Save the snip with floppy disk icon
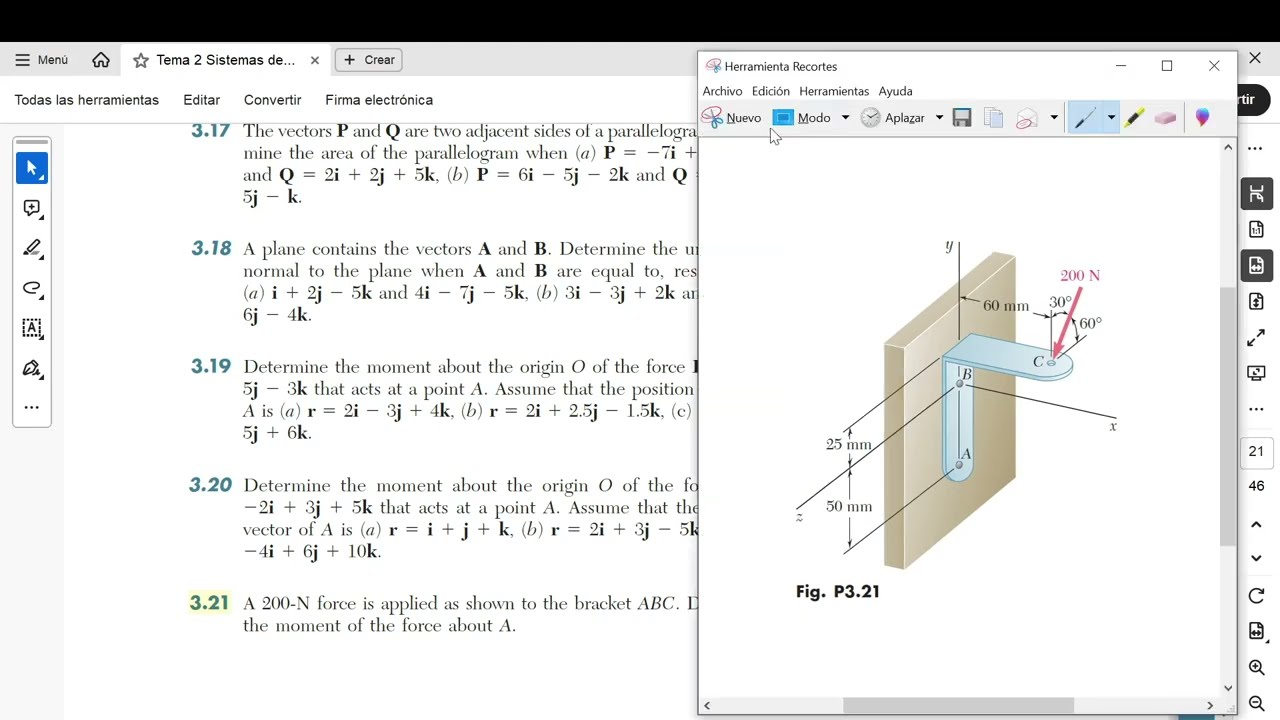The image size is (1280, 720). (962, 118)
